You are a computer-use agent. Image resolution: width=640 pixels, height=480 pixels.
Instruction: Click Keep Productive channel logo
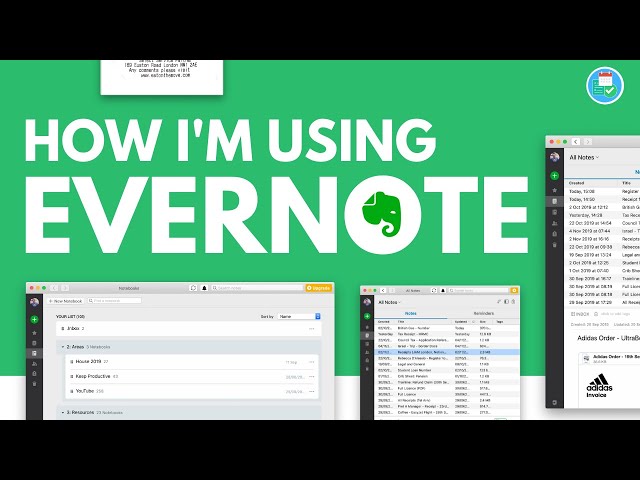tap(605, 86)
